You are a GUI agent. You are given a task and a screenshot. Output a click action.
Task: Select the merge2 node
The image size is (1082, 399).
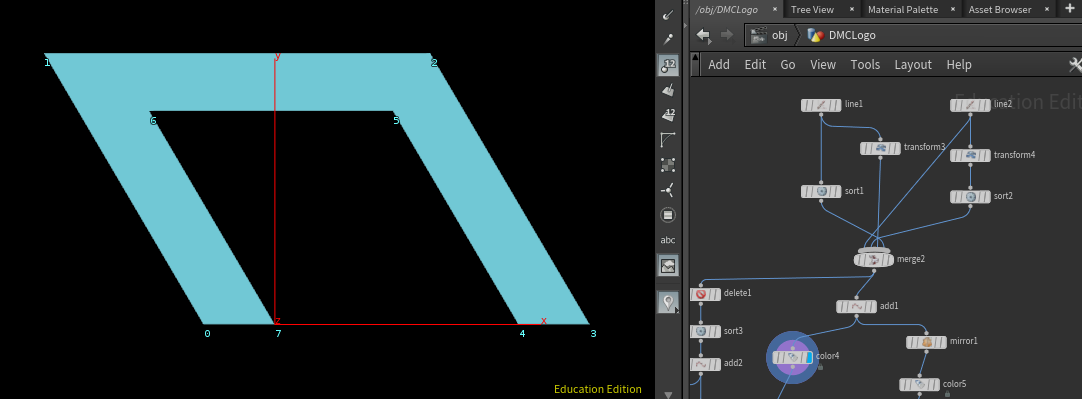pyautogui.click(x=874, y=259)
